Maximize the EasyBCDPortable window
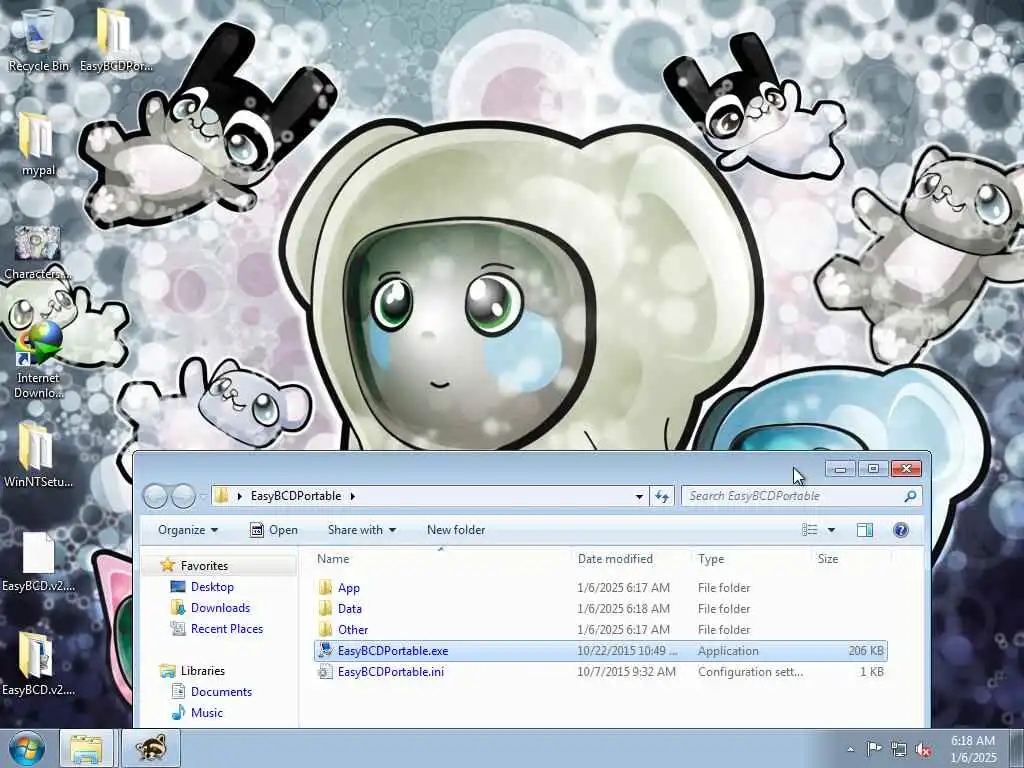The height and width of the screenshot is (768, 1024). click(873, 469)
